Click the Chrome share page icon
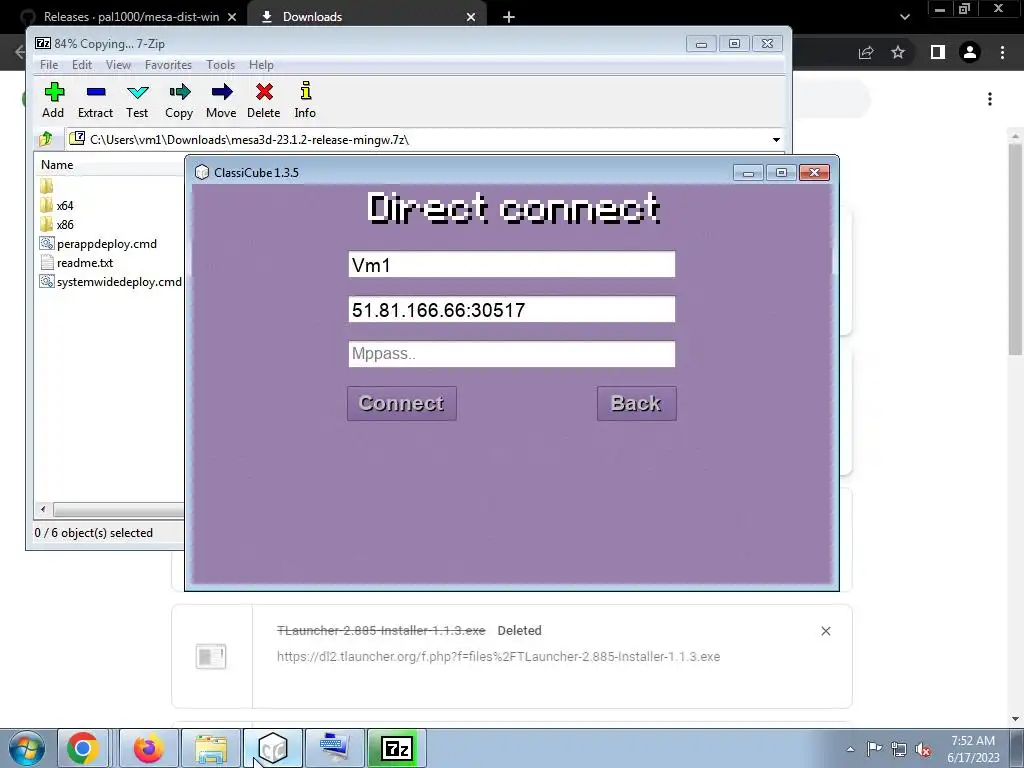Image resolution: width=1024 pixels, height=768 pixels. [866, 52]
